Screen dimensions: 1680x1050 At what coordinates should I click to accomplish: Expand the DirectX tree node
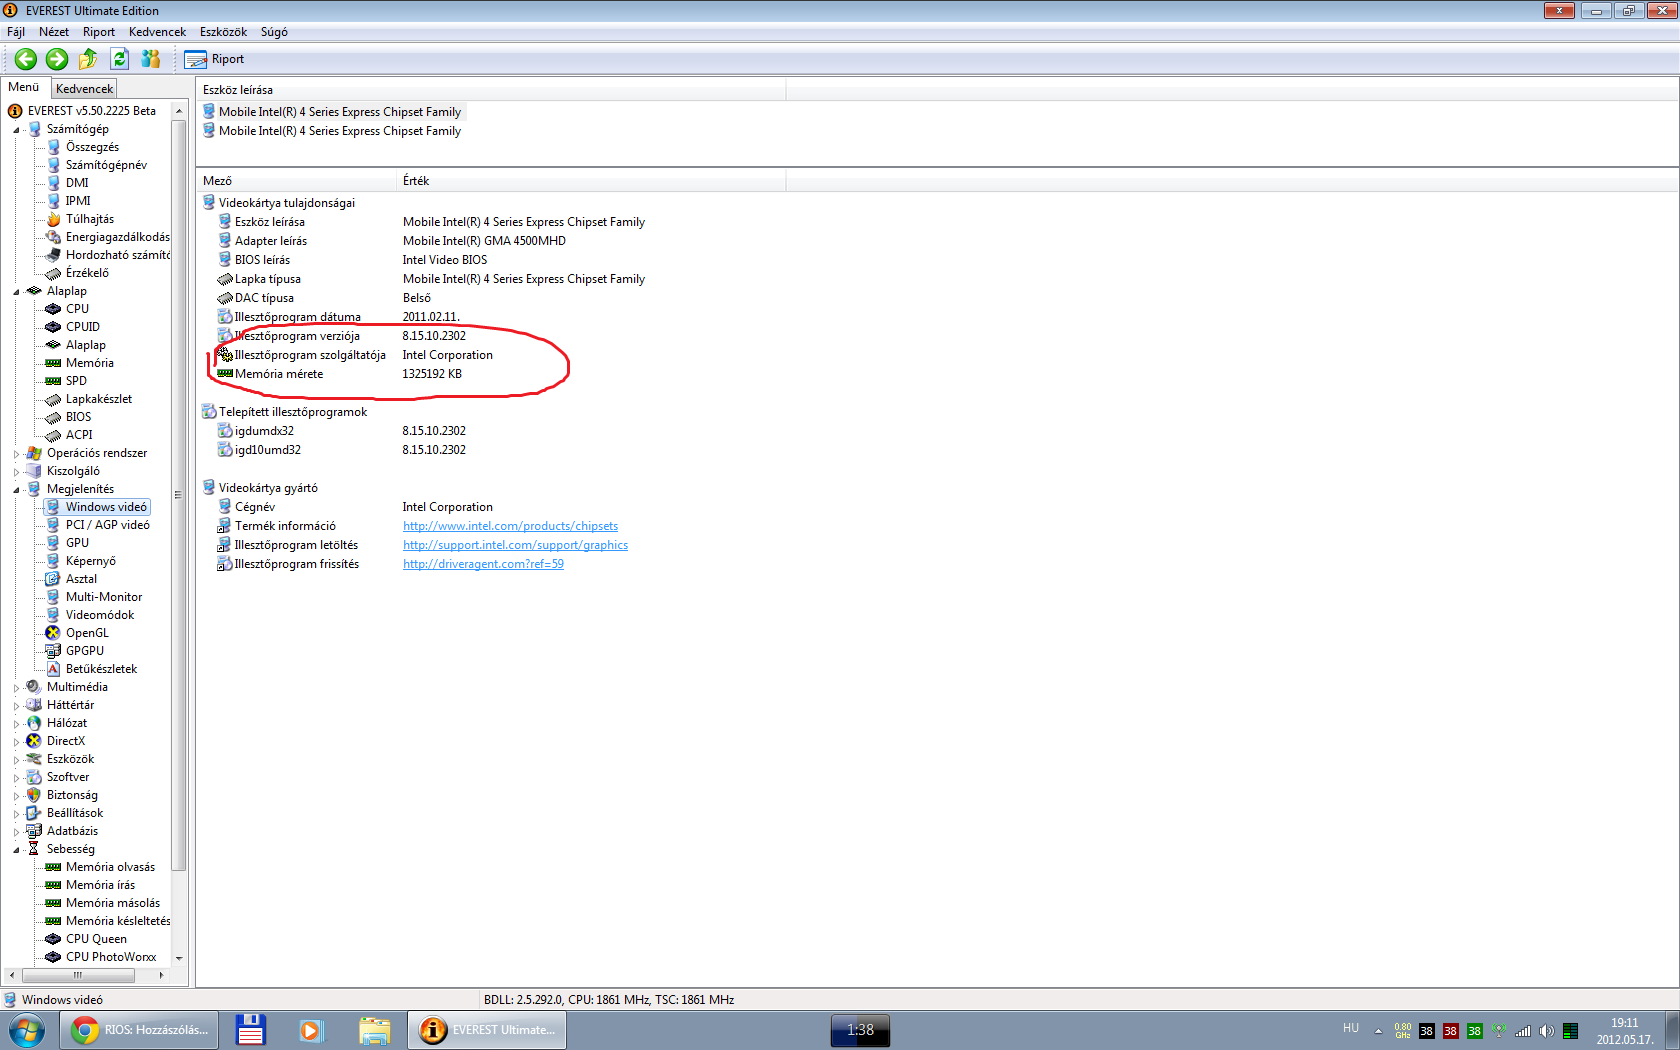click(16, 742)
